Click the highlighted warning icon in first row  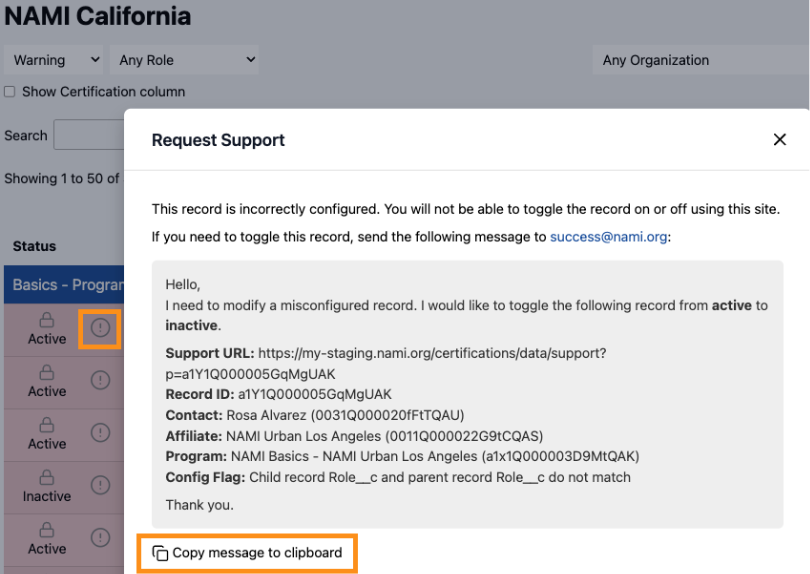click(100, 328)
